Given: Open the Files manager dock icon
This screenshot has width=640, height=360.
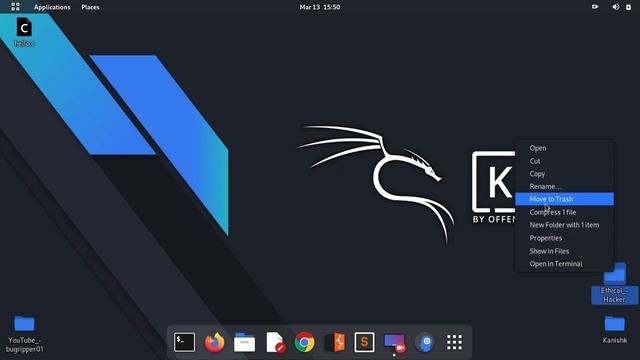Looking at the screenshot, I should [x=244, y=342].
